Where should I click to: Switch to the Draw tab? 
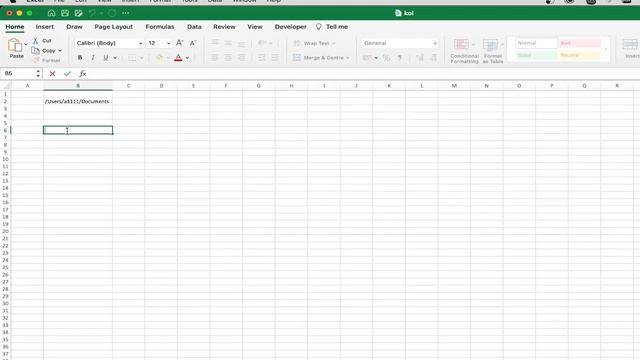74,27
